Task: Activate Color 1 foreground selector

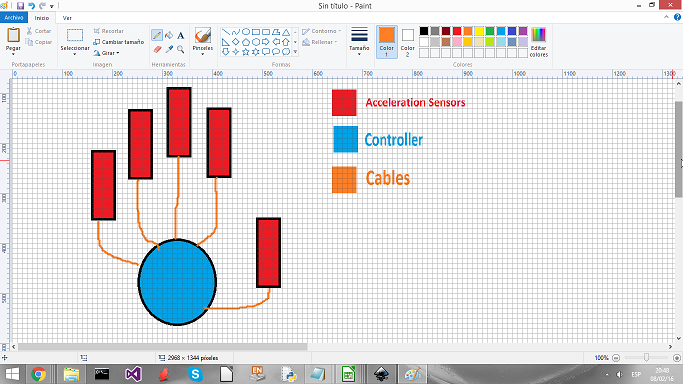Action: point(387,42)
